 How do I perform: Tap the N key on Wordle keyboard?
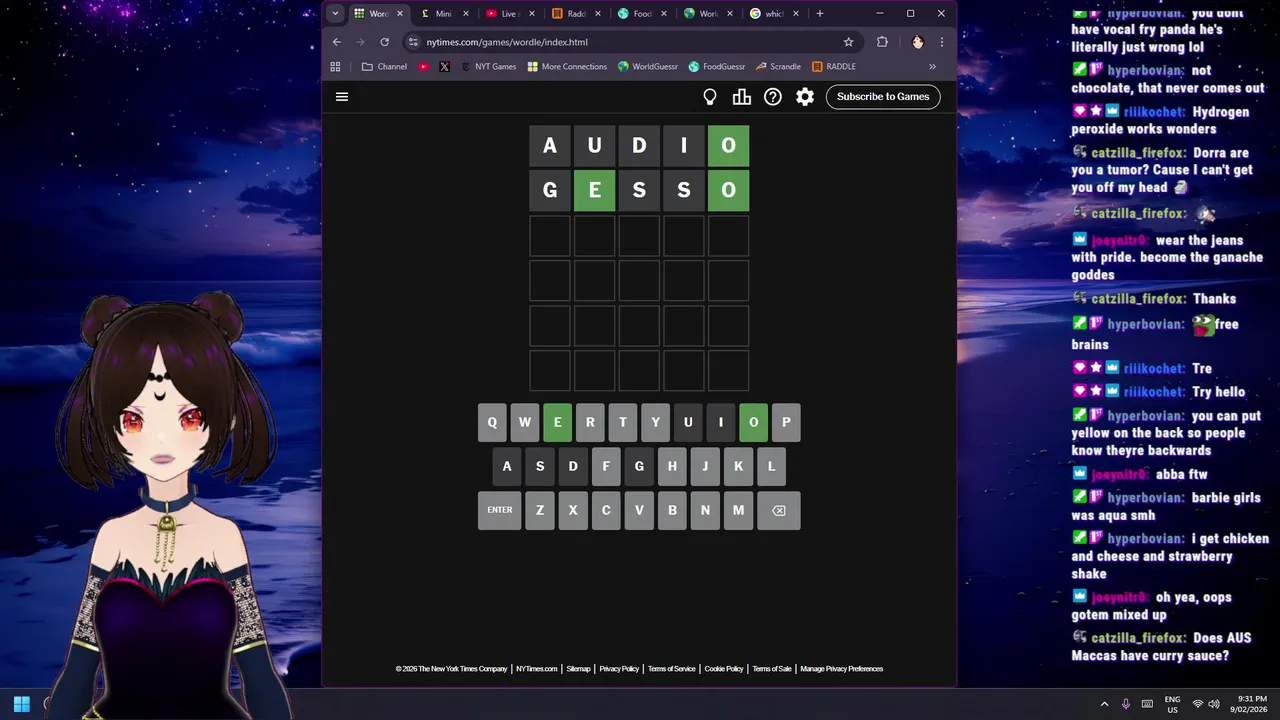click(x=705, y=510)
